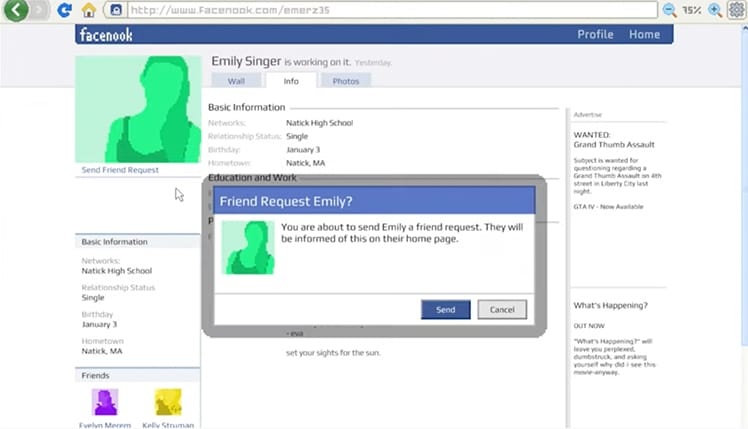Click the Evelyn friend name link
This screenshot has height=429, width=748.
[x=105, y=425]
